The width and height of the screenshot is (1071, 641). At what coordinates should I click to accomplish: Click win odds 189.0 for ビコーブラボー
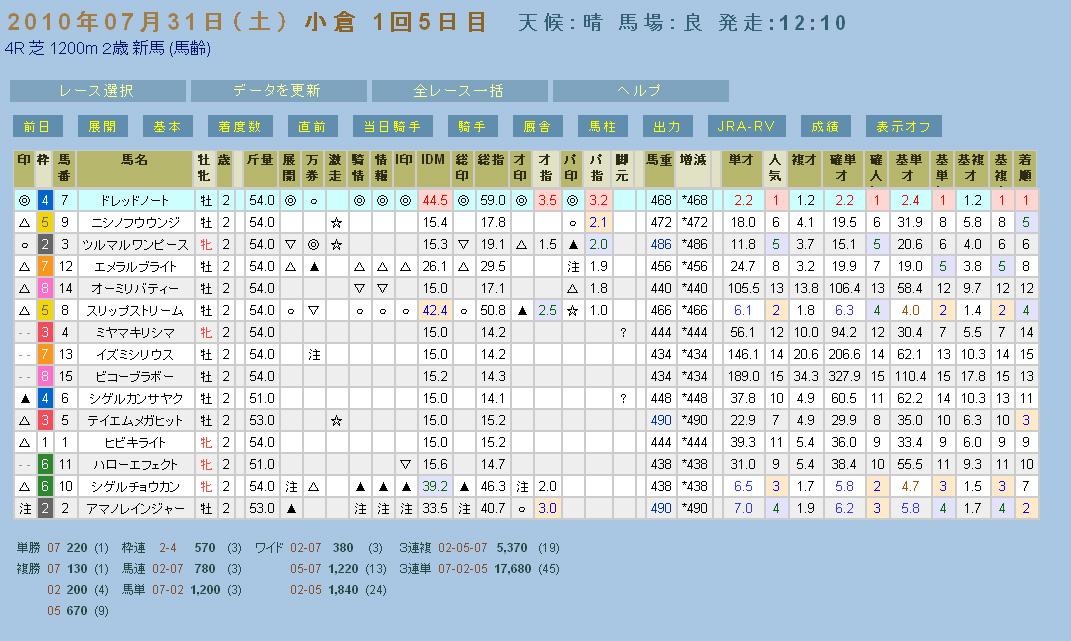point(743,376)
